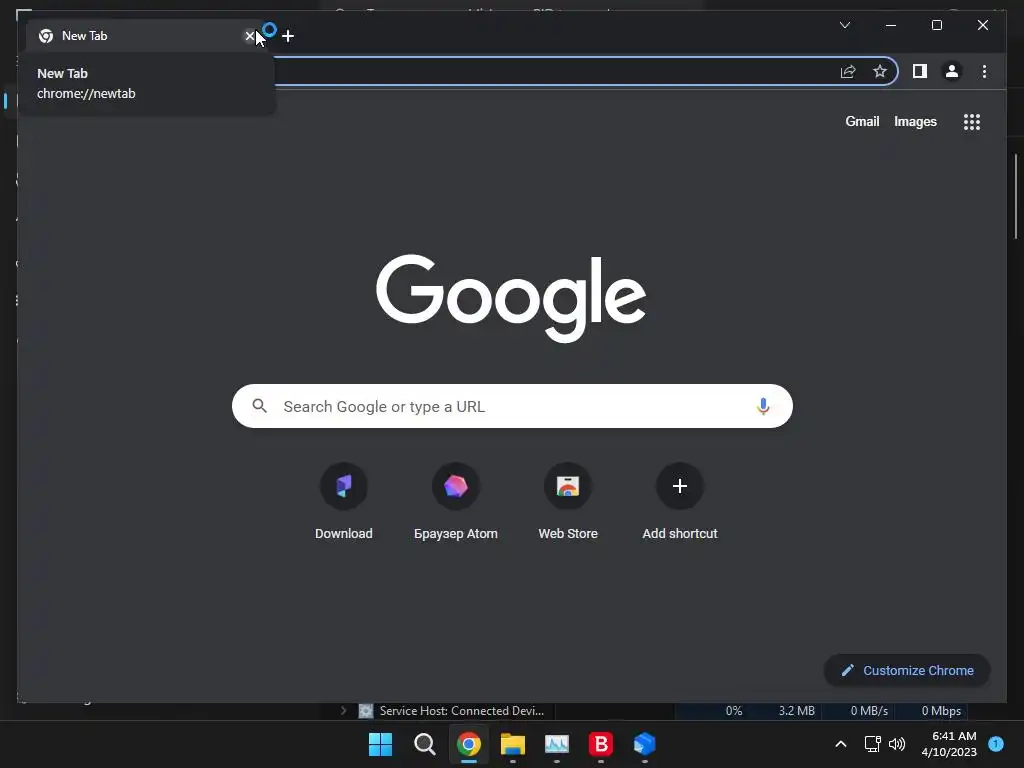
Task: Open the Web Store shortcut
Action: pyautogui.click(x=568, y=502)
